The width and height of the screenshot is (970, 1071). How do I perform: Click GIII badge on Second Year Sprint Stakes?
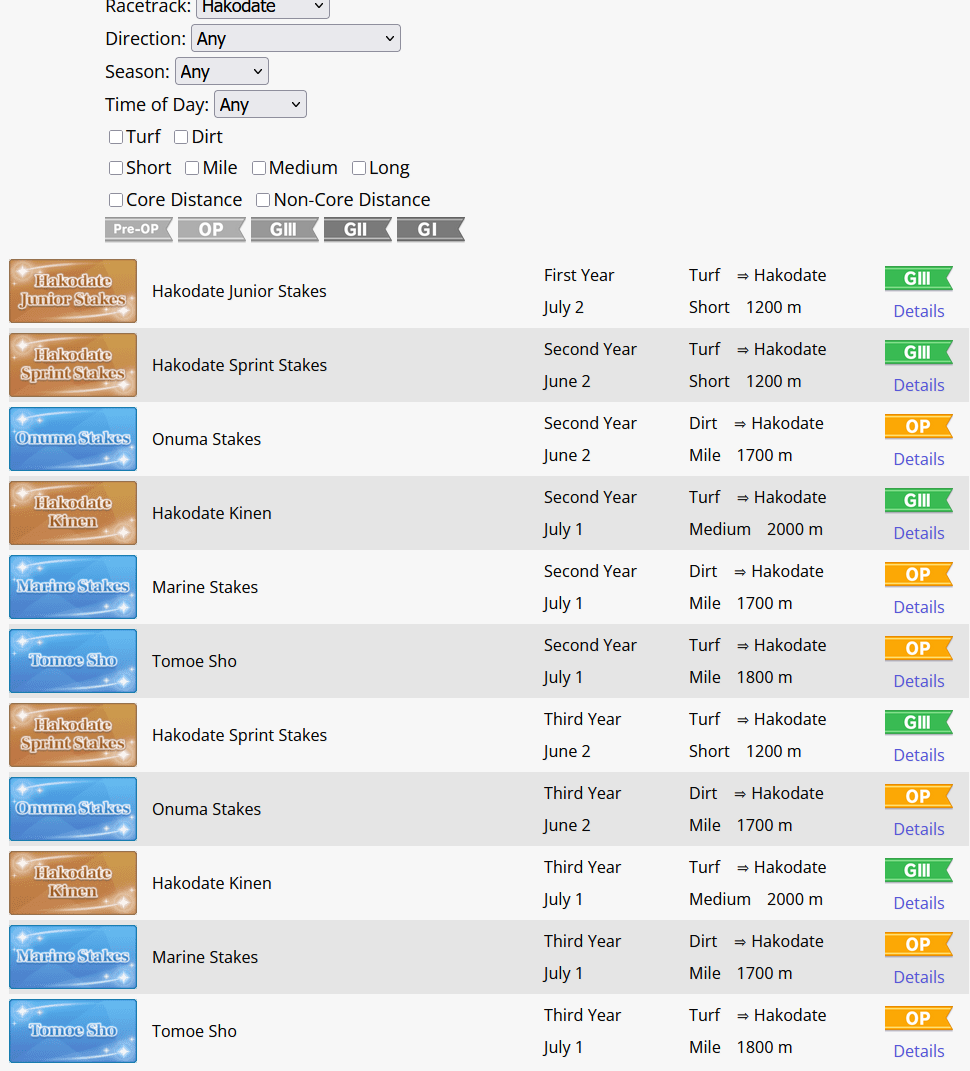point(919,352)
